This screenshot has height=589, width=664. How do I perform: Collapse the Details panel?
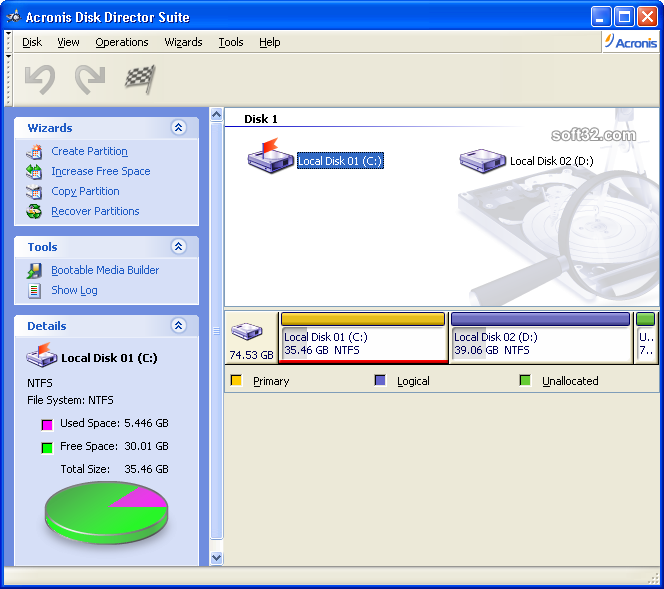tap(179, 326)
